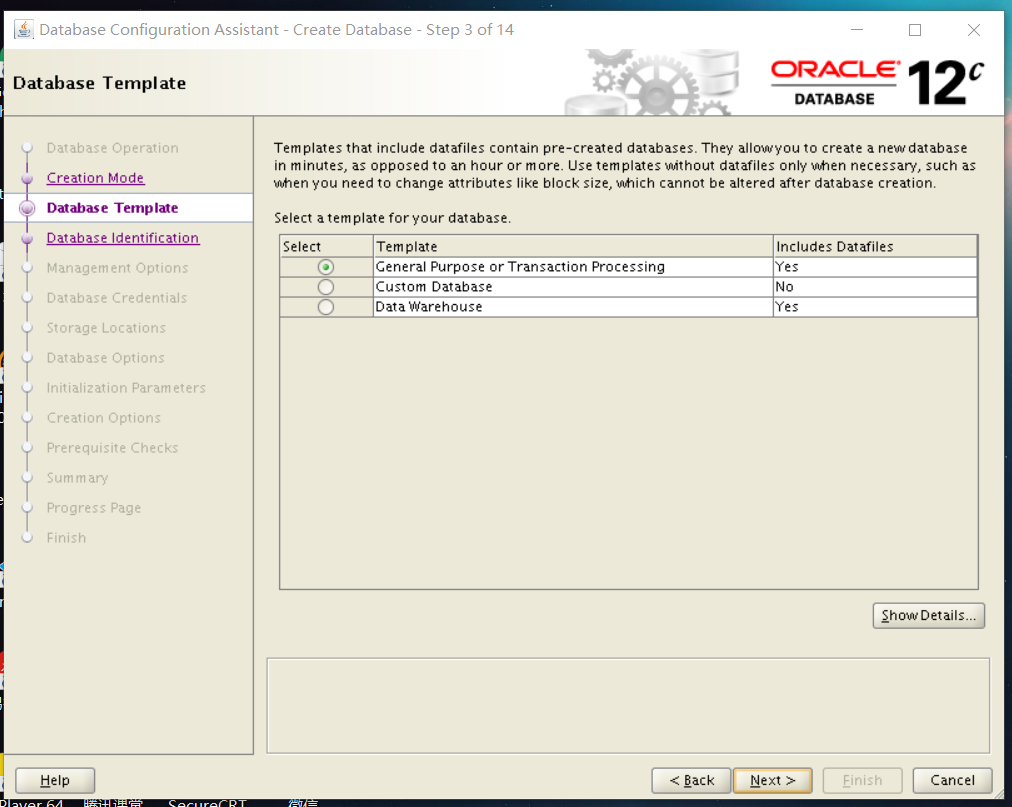Proceed with the Next button
Image resolution: width=1012 pixels, height=807 pixels.
coord(772,780)
